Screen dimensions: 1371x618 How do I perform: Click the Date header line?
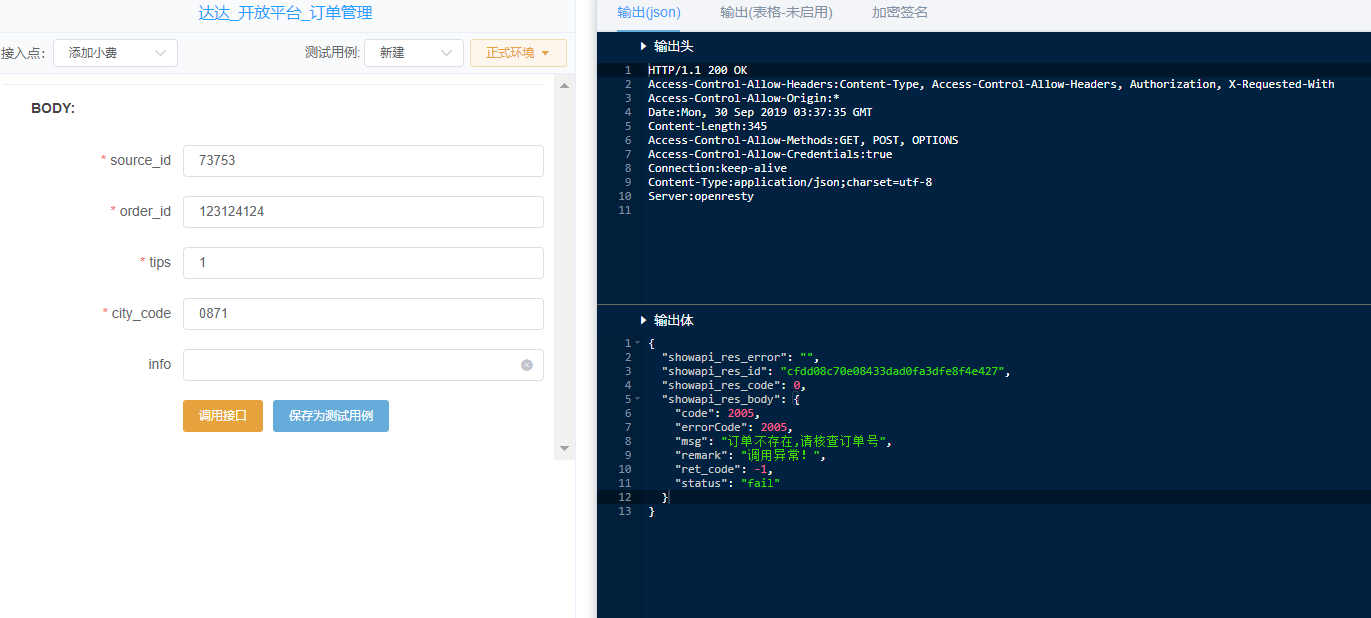[x=760, y=112]
